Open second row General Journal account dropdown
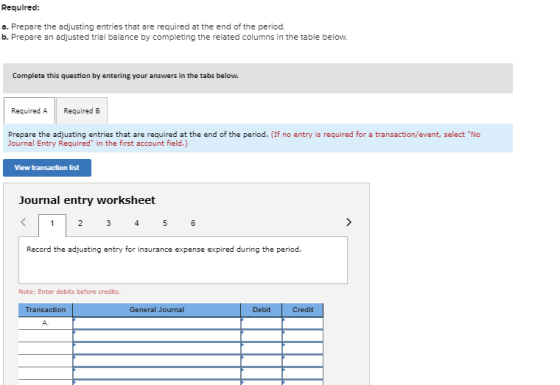The image size is (560, 385). click(x=157, y=336)
